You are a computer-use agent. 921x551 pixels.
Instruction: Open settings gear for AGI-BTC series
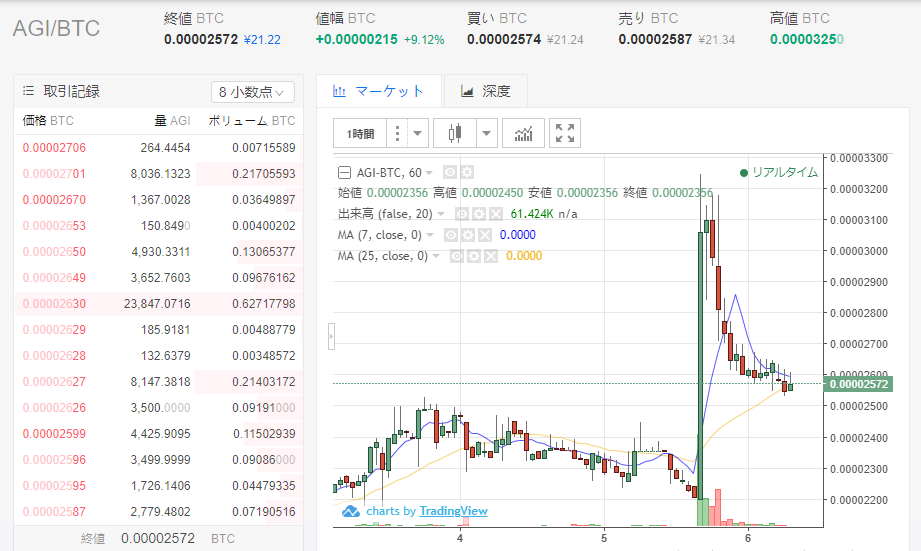(x=466, y=172)
